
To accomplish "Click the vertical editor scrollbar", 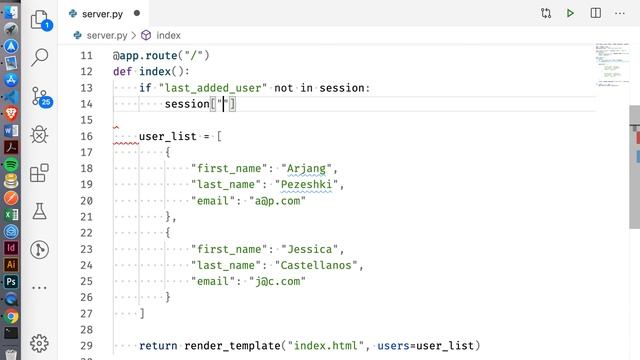I will tap(635, 167).
